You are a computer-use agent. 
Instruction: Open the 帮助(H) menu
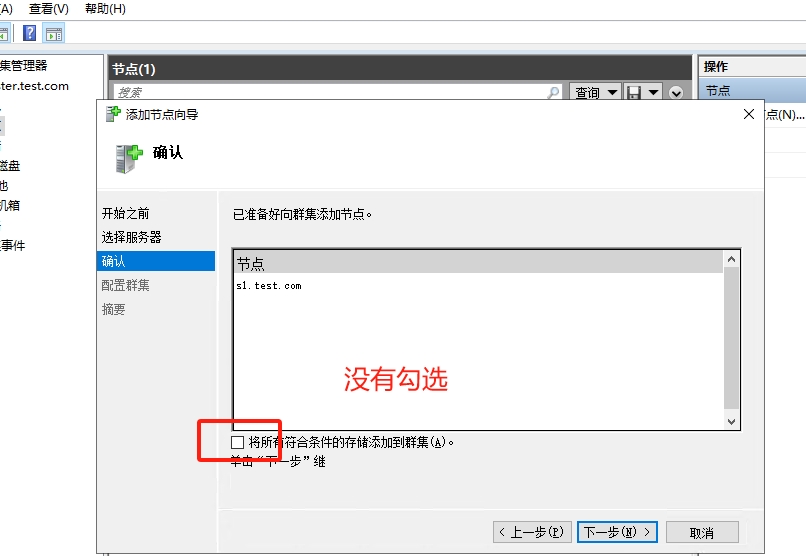coord(105,9)
